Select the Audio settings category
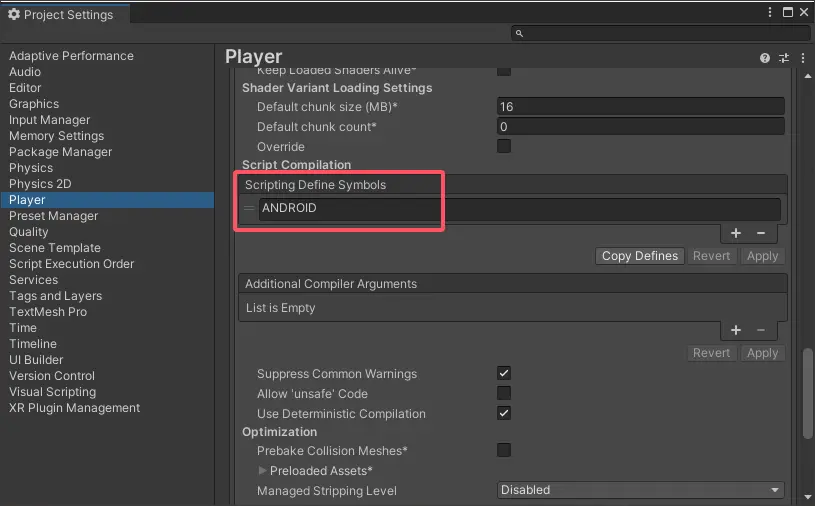Viewport: 815px width, 506px height. pyautogui.click(x=25, y=72)
